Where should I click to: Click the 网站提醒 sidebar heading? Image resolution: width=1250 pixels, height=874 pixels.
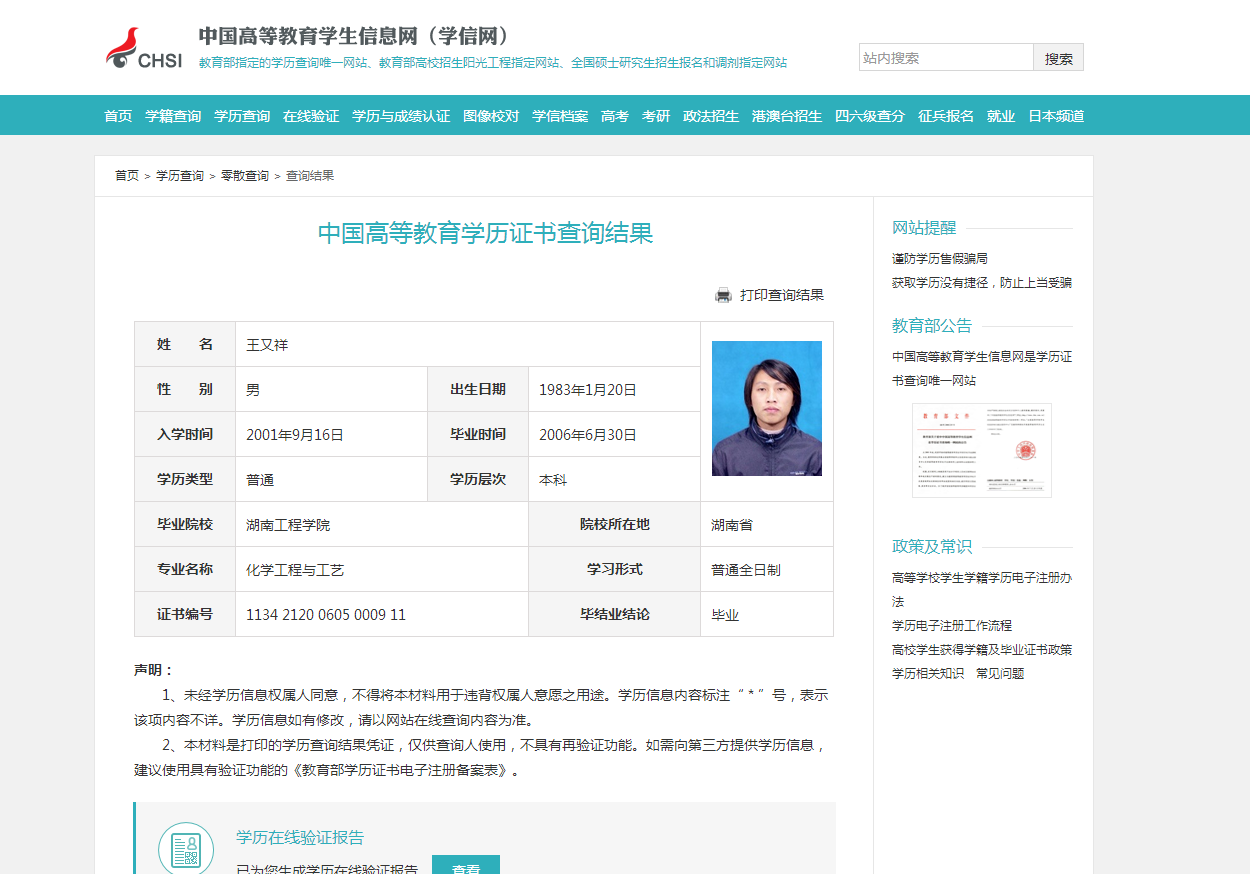[924, 228]
